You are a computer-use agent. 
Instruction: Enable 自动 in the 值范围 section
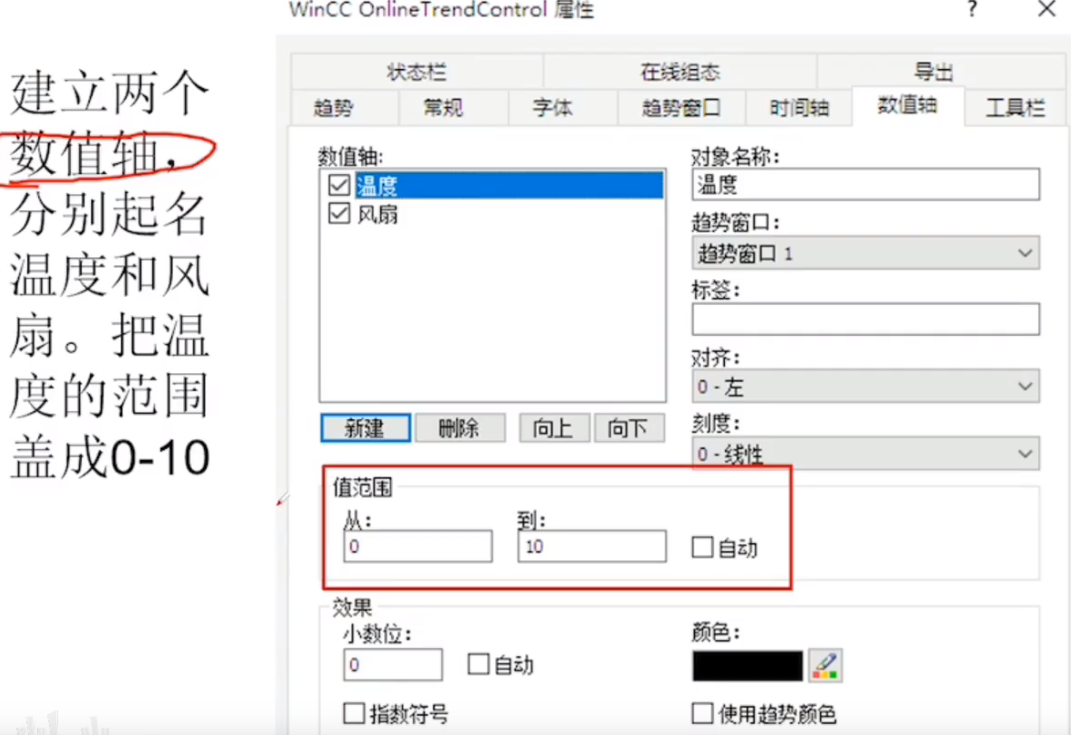(x=704, y=547)
